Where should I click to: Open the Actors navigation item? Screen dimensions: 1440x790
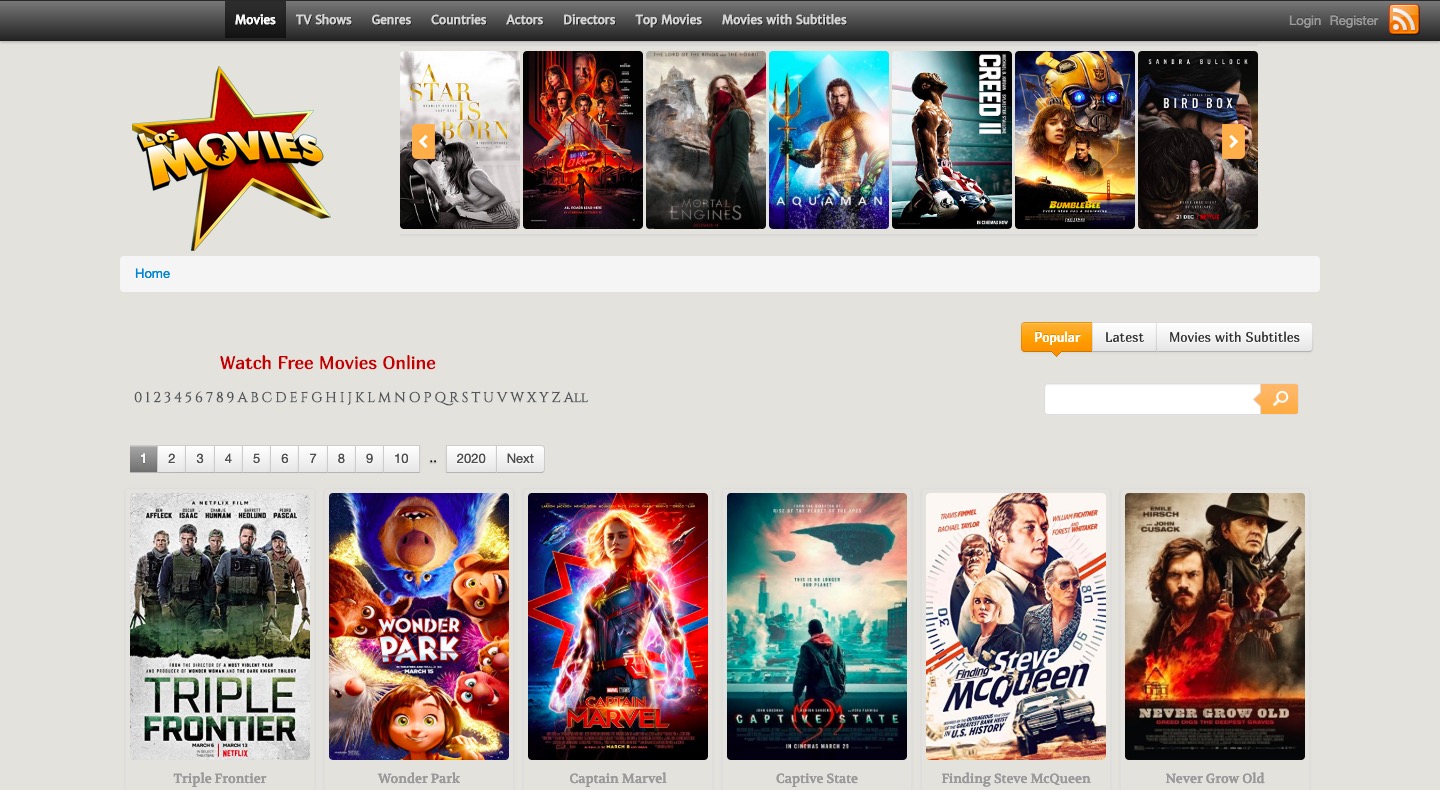(525, 19)
